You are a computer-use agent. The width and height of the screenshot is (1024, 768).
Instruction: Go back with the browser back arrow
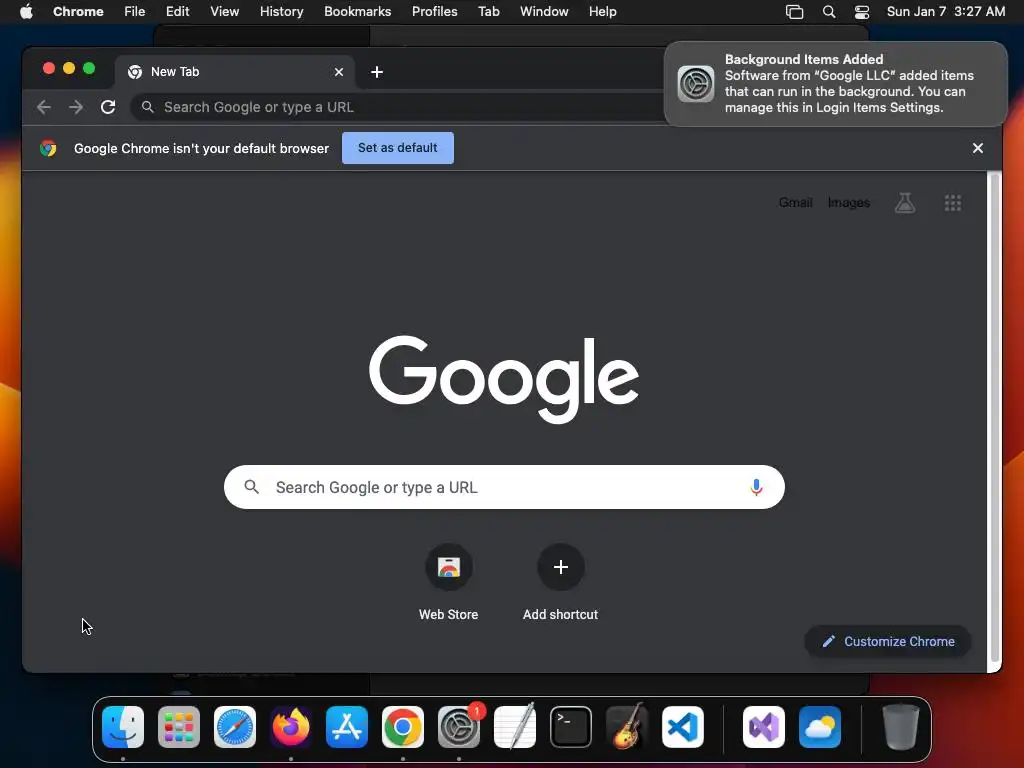pyautogui.click(x=44, y=107)
